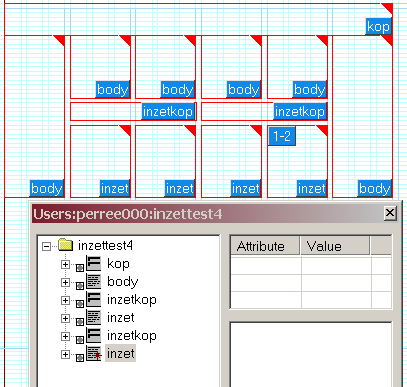
Task: Click the inzettest4 yellow folder icon
Action: point(65,245)
